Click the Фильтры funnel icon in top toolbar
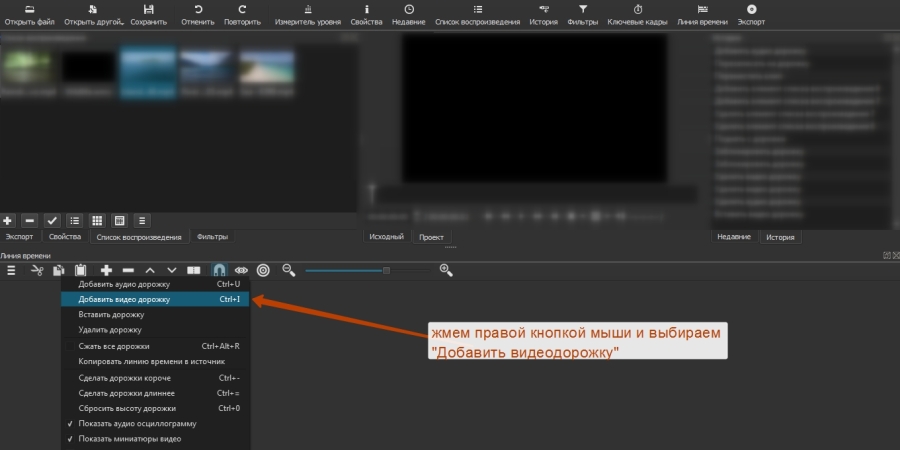900x450 pixels. (583, 13)
